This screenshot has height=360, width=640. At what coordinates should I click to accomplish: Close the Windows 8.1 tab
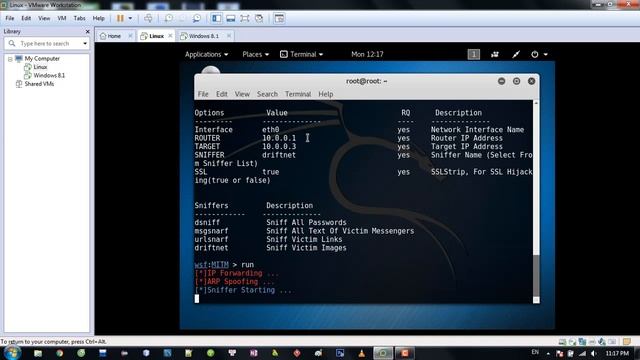click(x=229, y=36)
